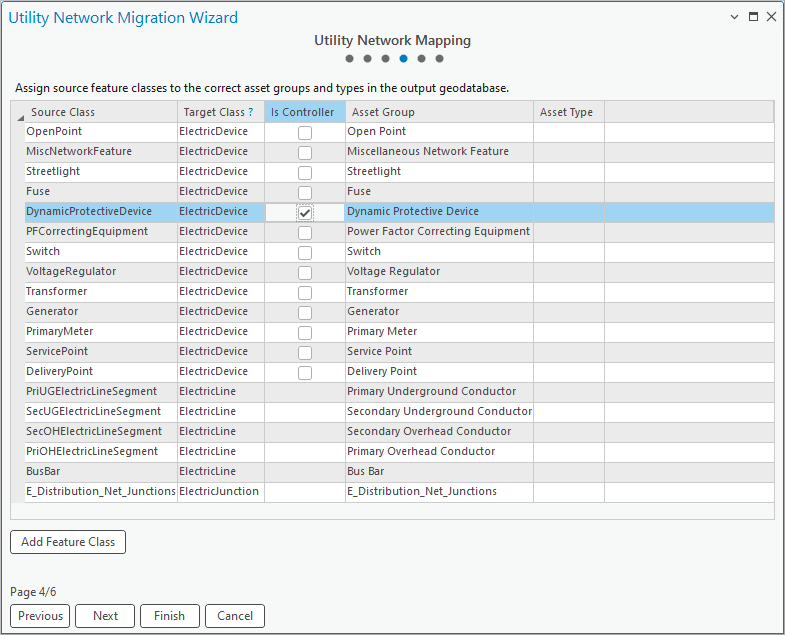Image resolution: width=785 pixels, height=635 pixels.
Task: Check Is Controller for PFCorrectingEquipment
Action: [x=305, y=233]
